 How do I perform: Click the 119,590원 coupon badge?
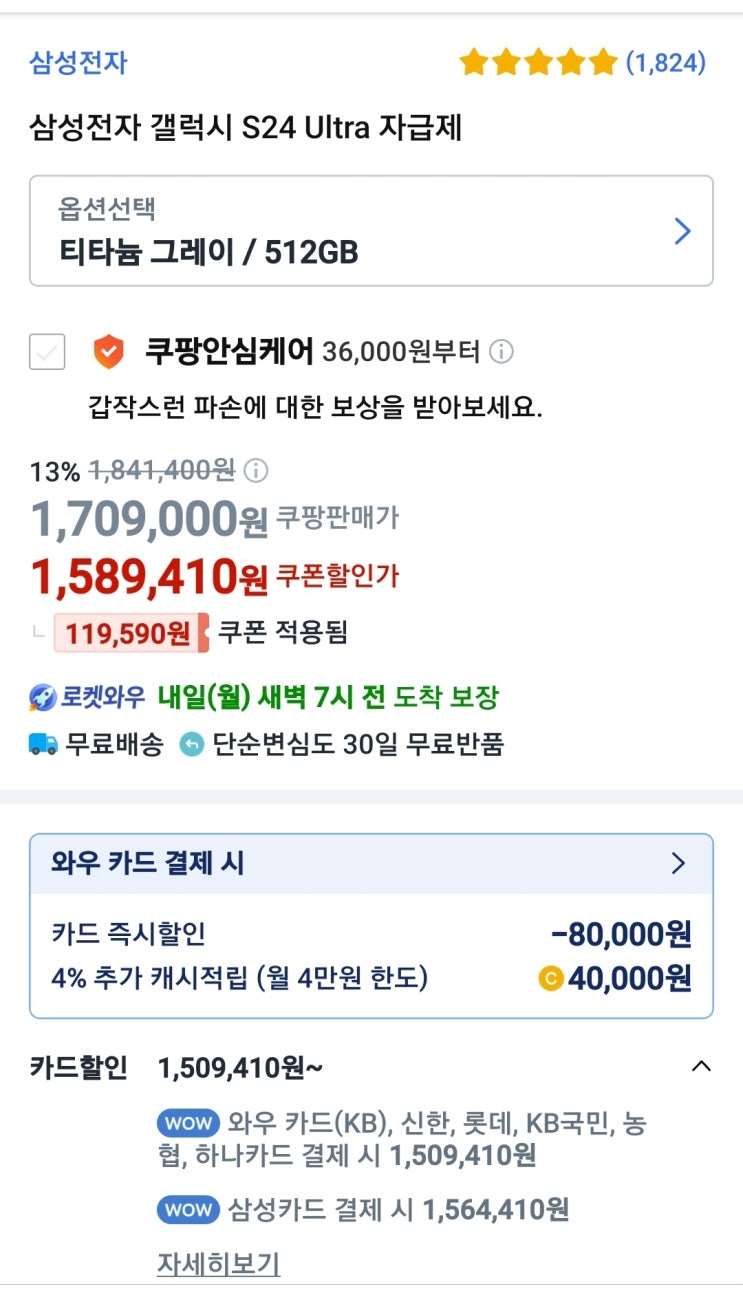130,633
